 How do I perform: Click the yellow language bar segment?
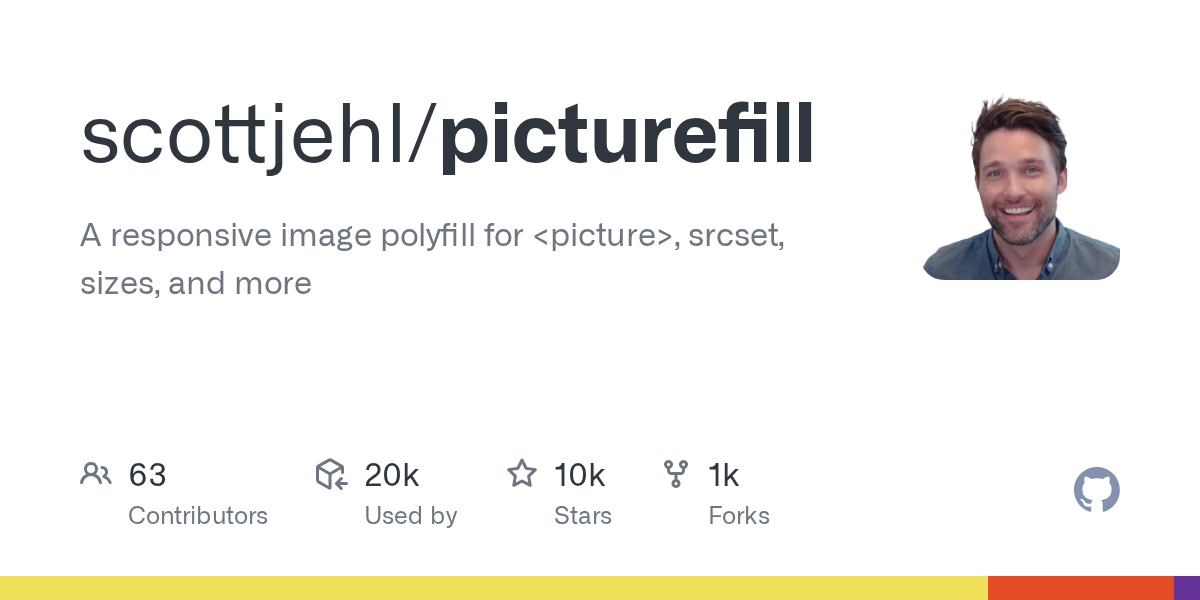[x=494, y=588]
